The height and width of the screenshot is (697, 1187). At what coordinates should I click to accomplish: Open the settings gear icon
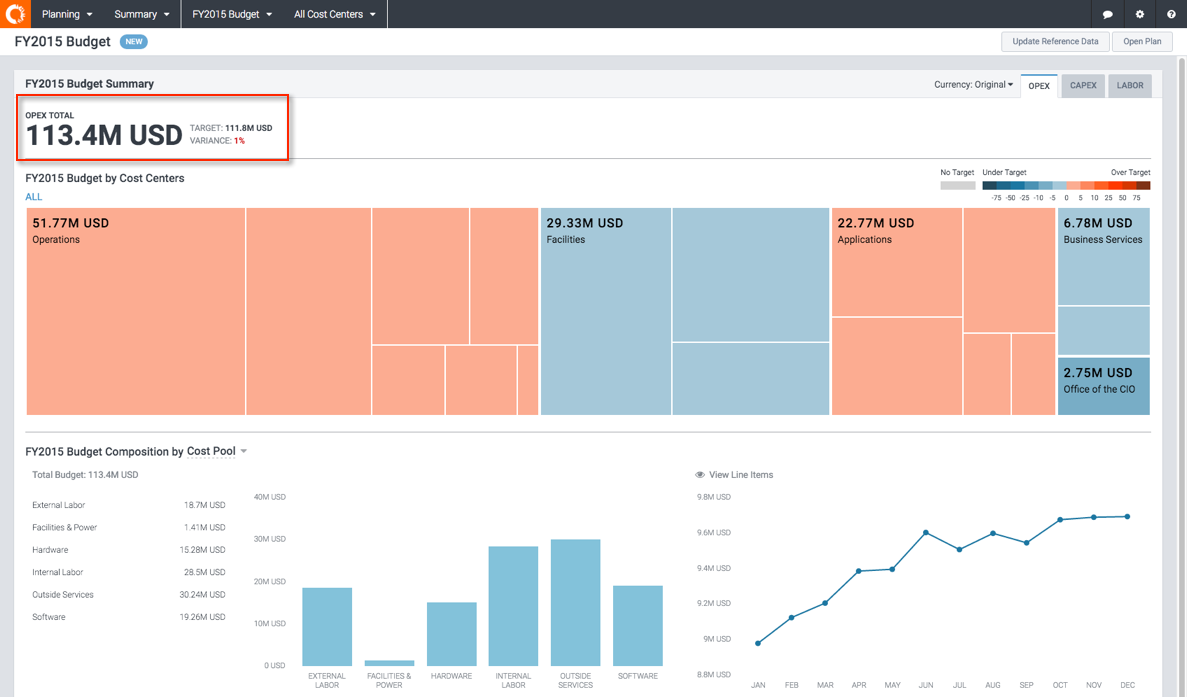click(1139, 15)
